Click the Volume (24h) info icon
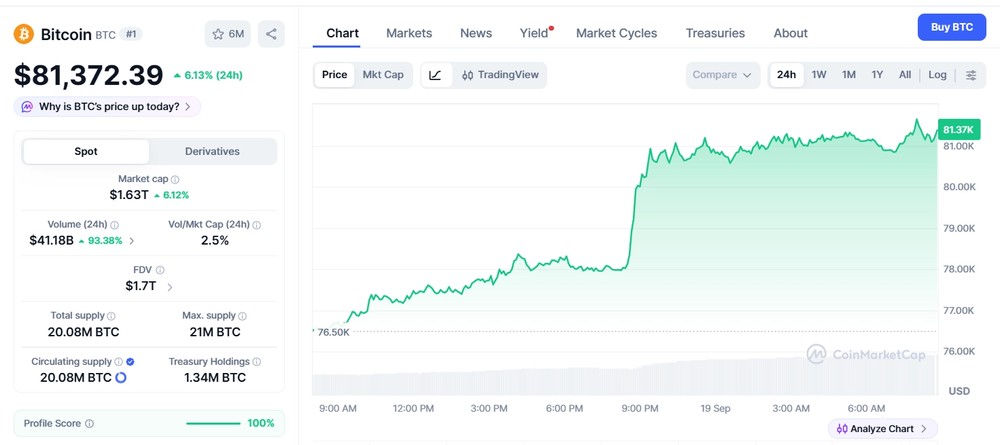This screenshot has width=1000, height=445. pos(115,225)
